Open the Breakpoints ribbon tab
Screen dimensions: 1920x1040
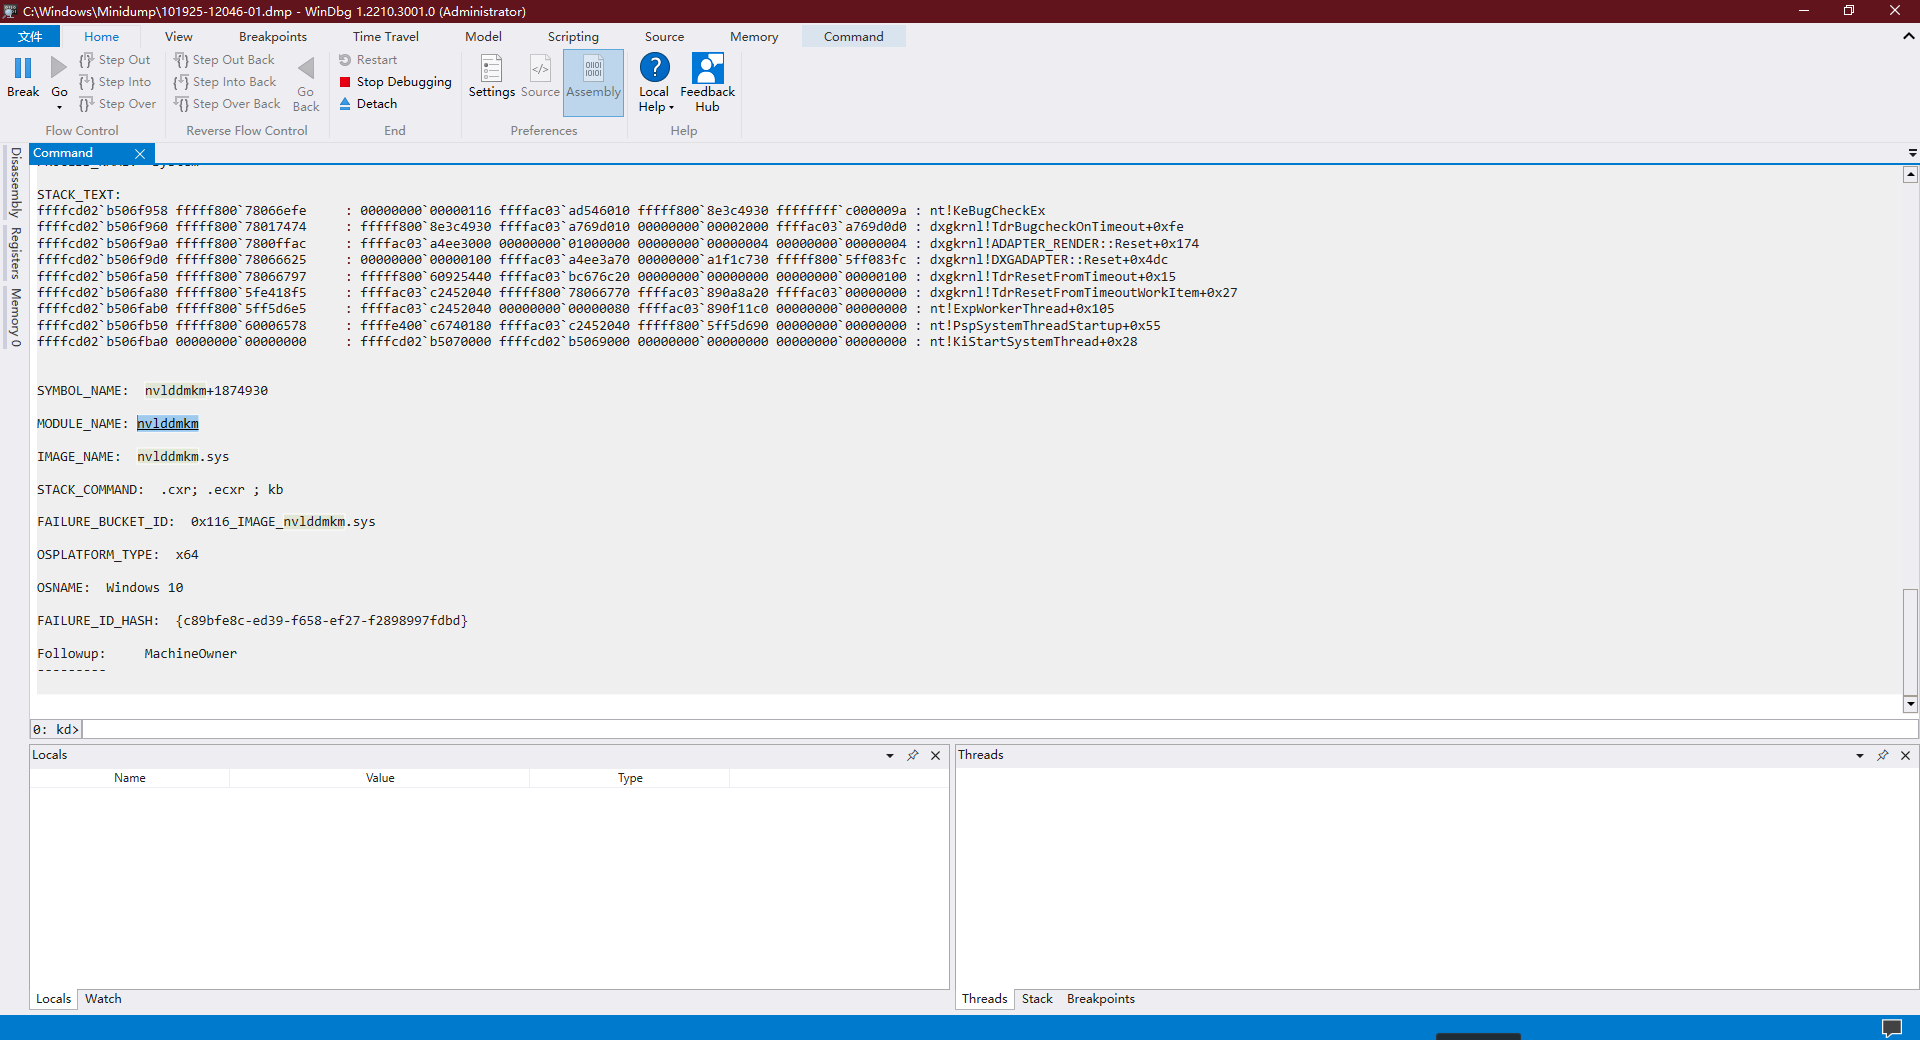(x=273, y=37)
